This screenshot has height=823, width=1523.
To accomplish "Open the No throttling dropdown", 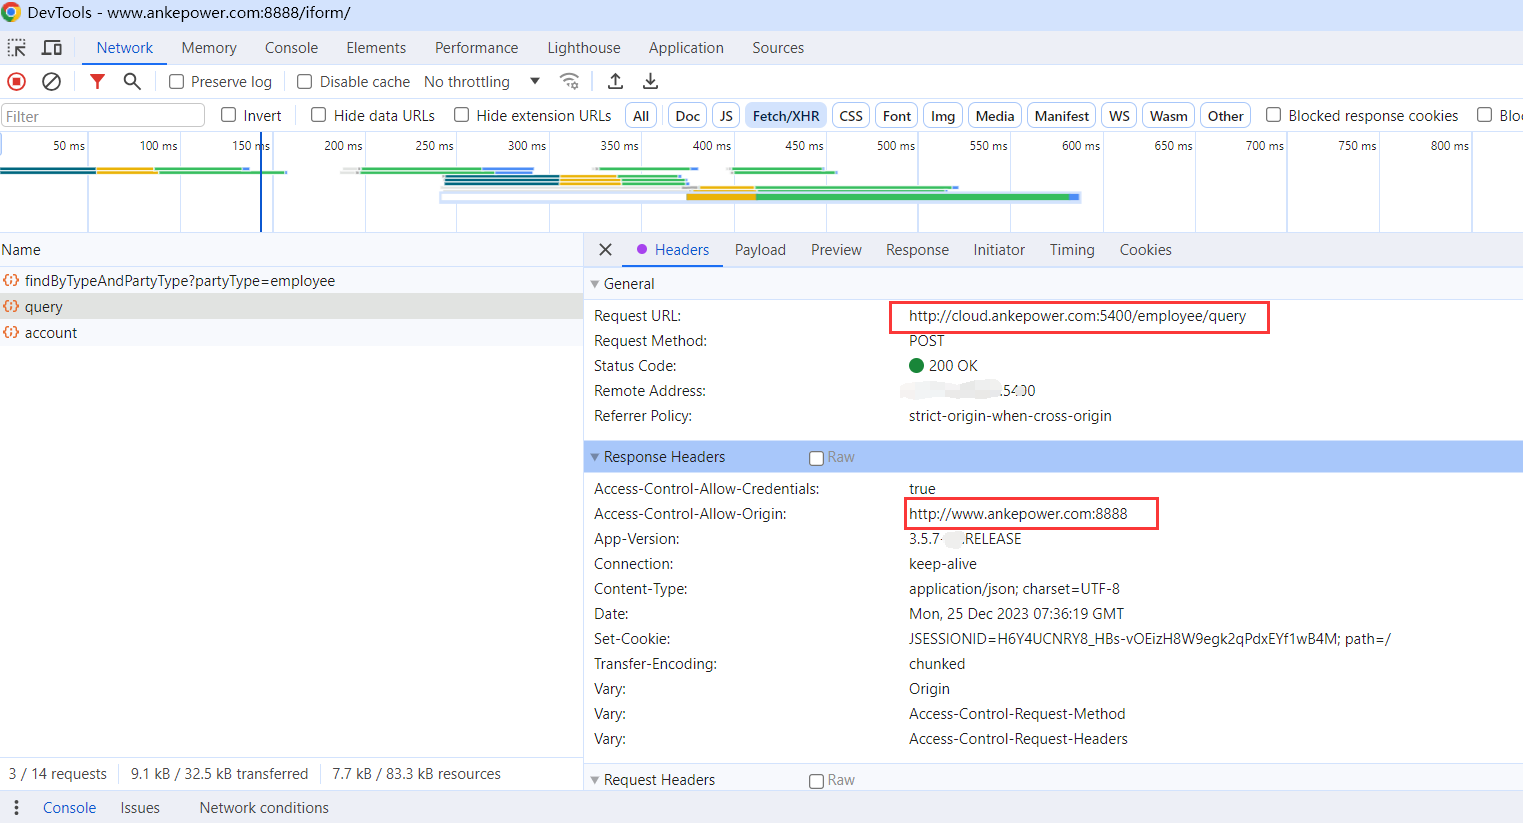I will click(481, 82).
